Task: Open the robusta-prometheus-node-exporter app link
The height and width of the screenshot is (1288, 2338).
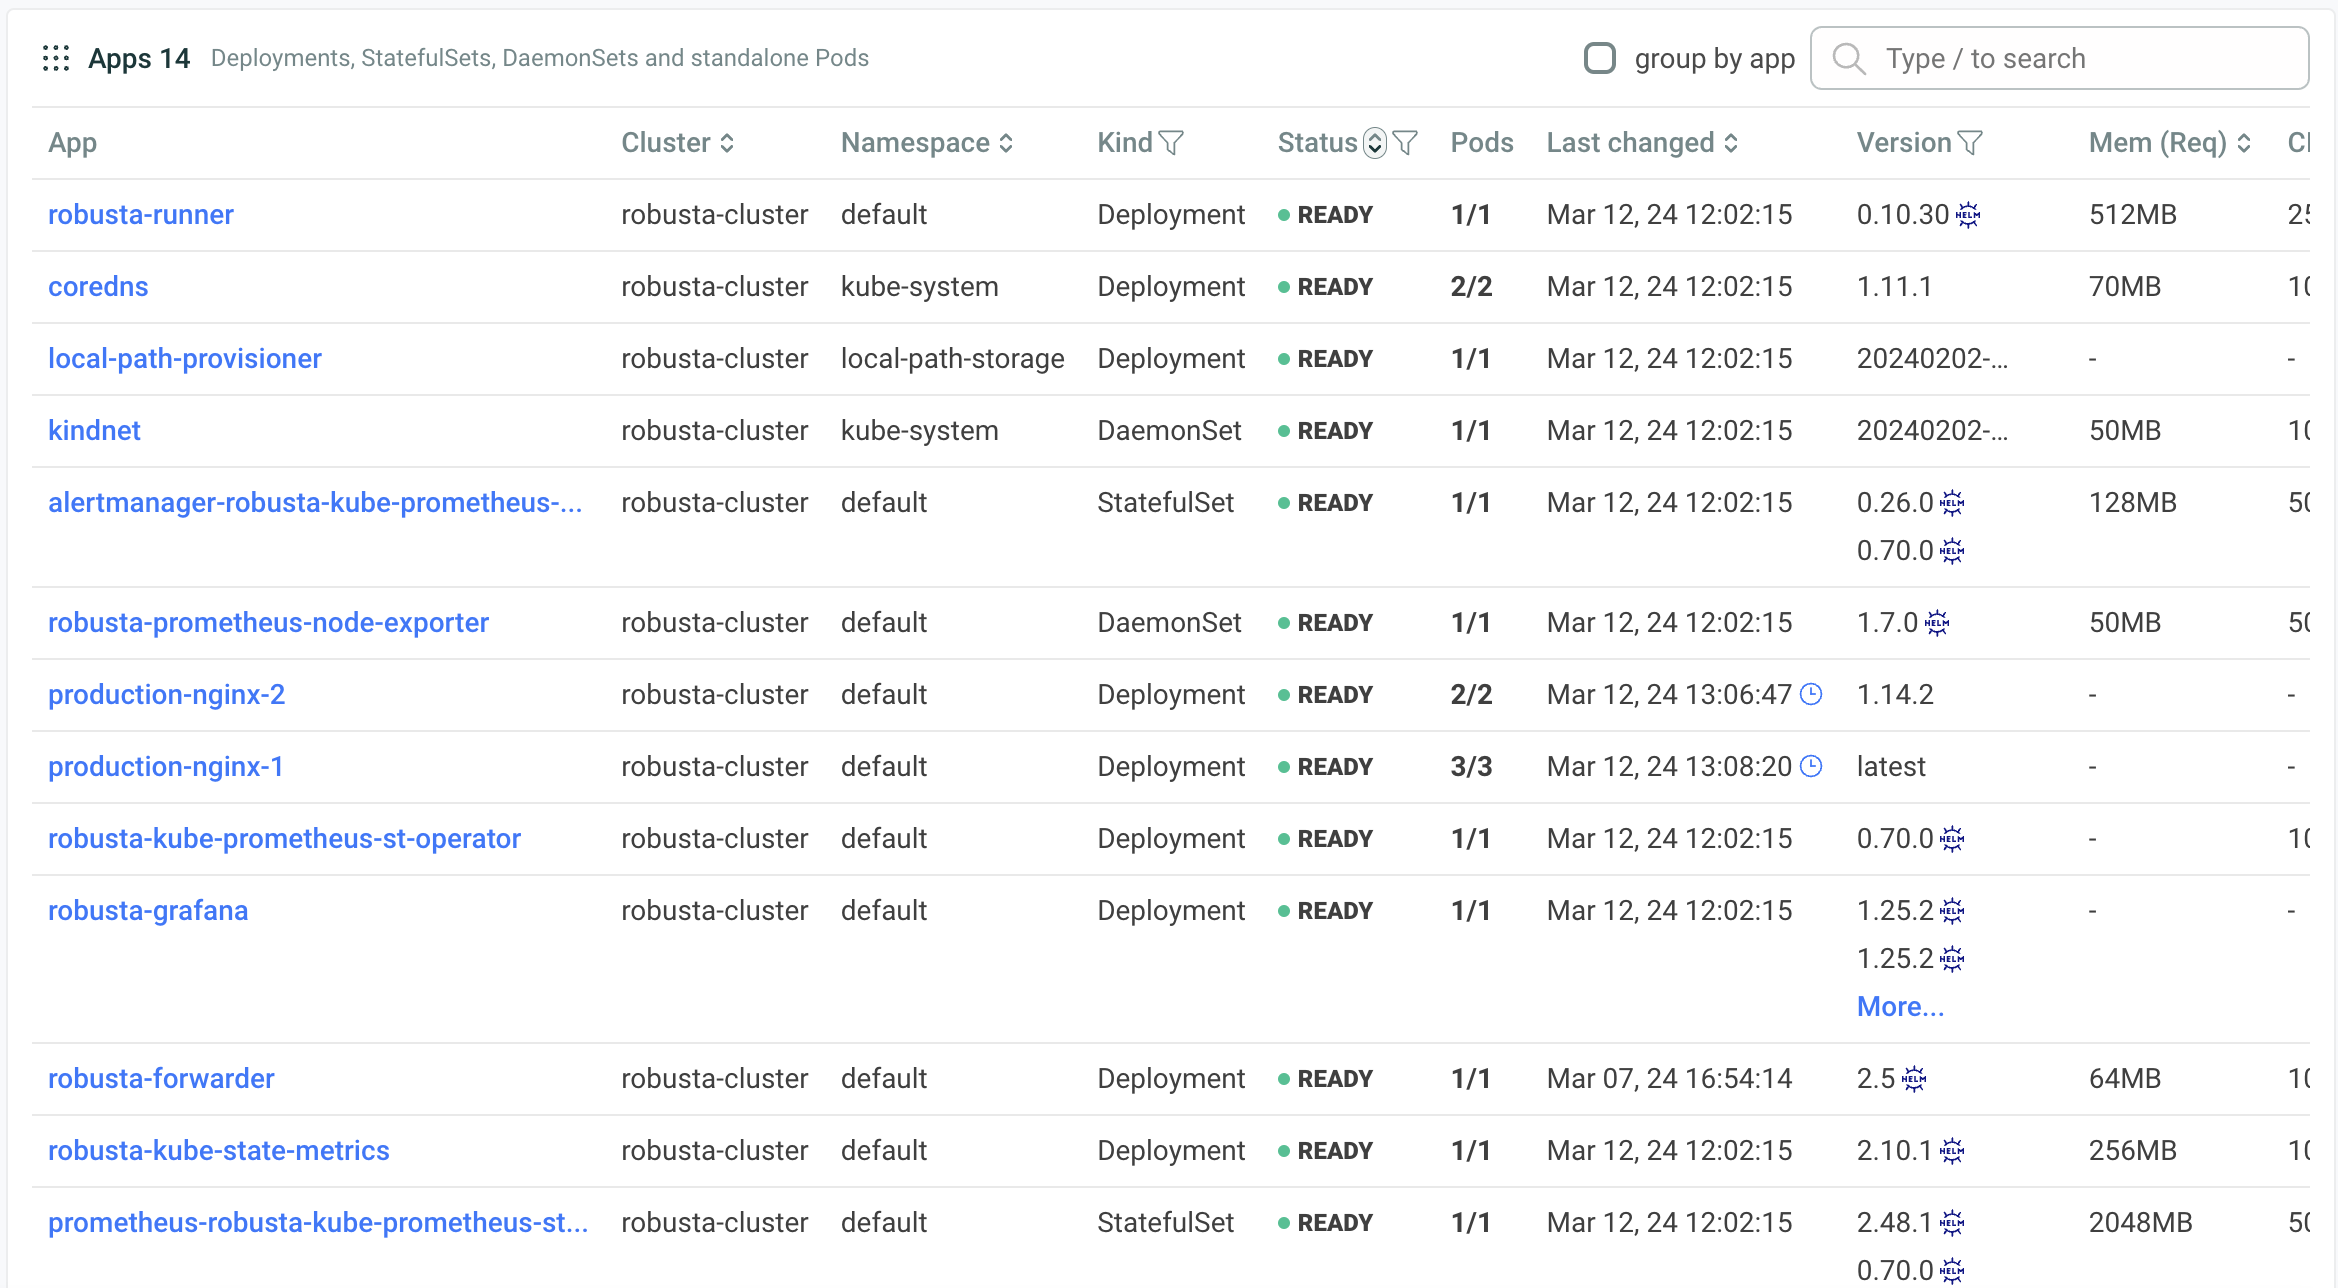Action: (268, 623)
